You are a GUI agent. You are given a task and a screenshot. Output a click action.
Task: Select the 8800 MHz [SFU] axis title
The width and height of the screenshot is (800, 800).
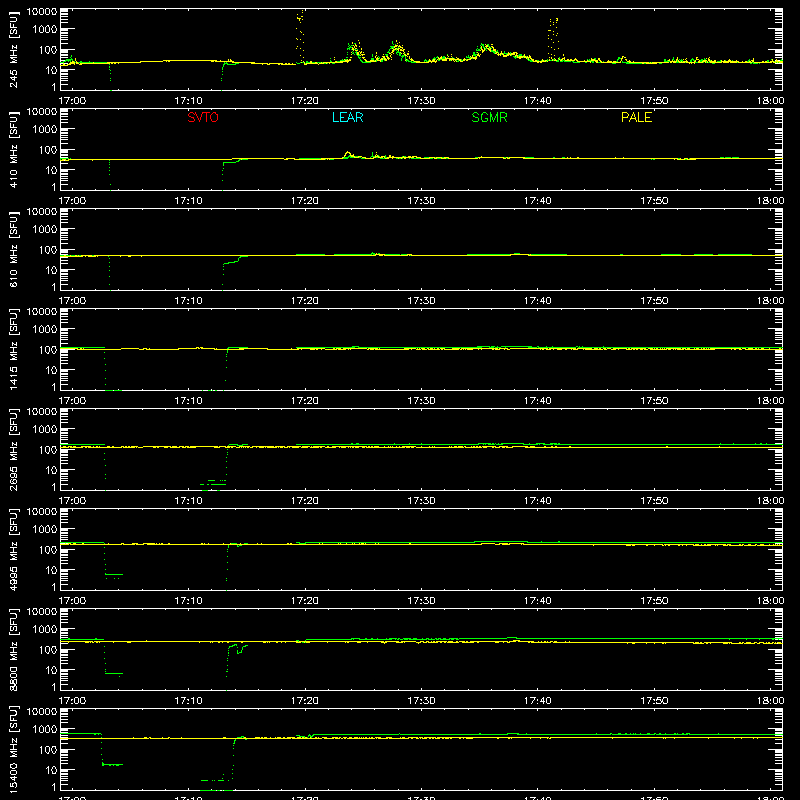(14, 649)
